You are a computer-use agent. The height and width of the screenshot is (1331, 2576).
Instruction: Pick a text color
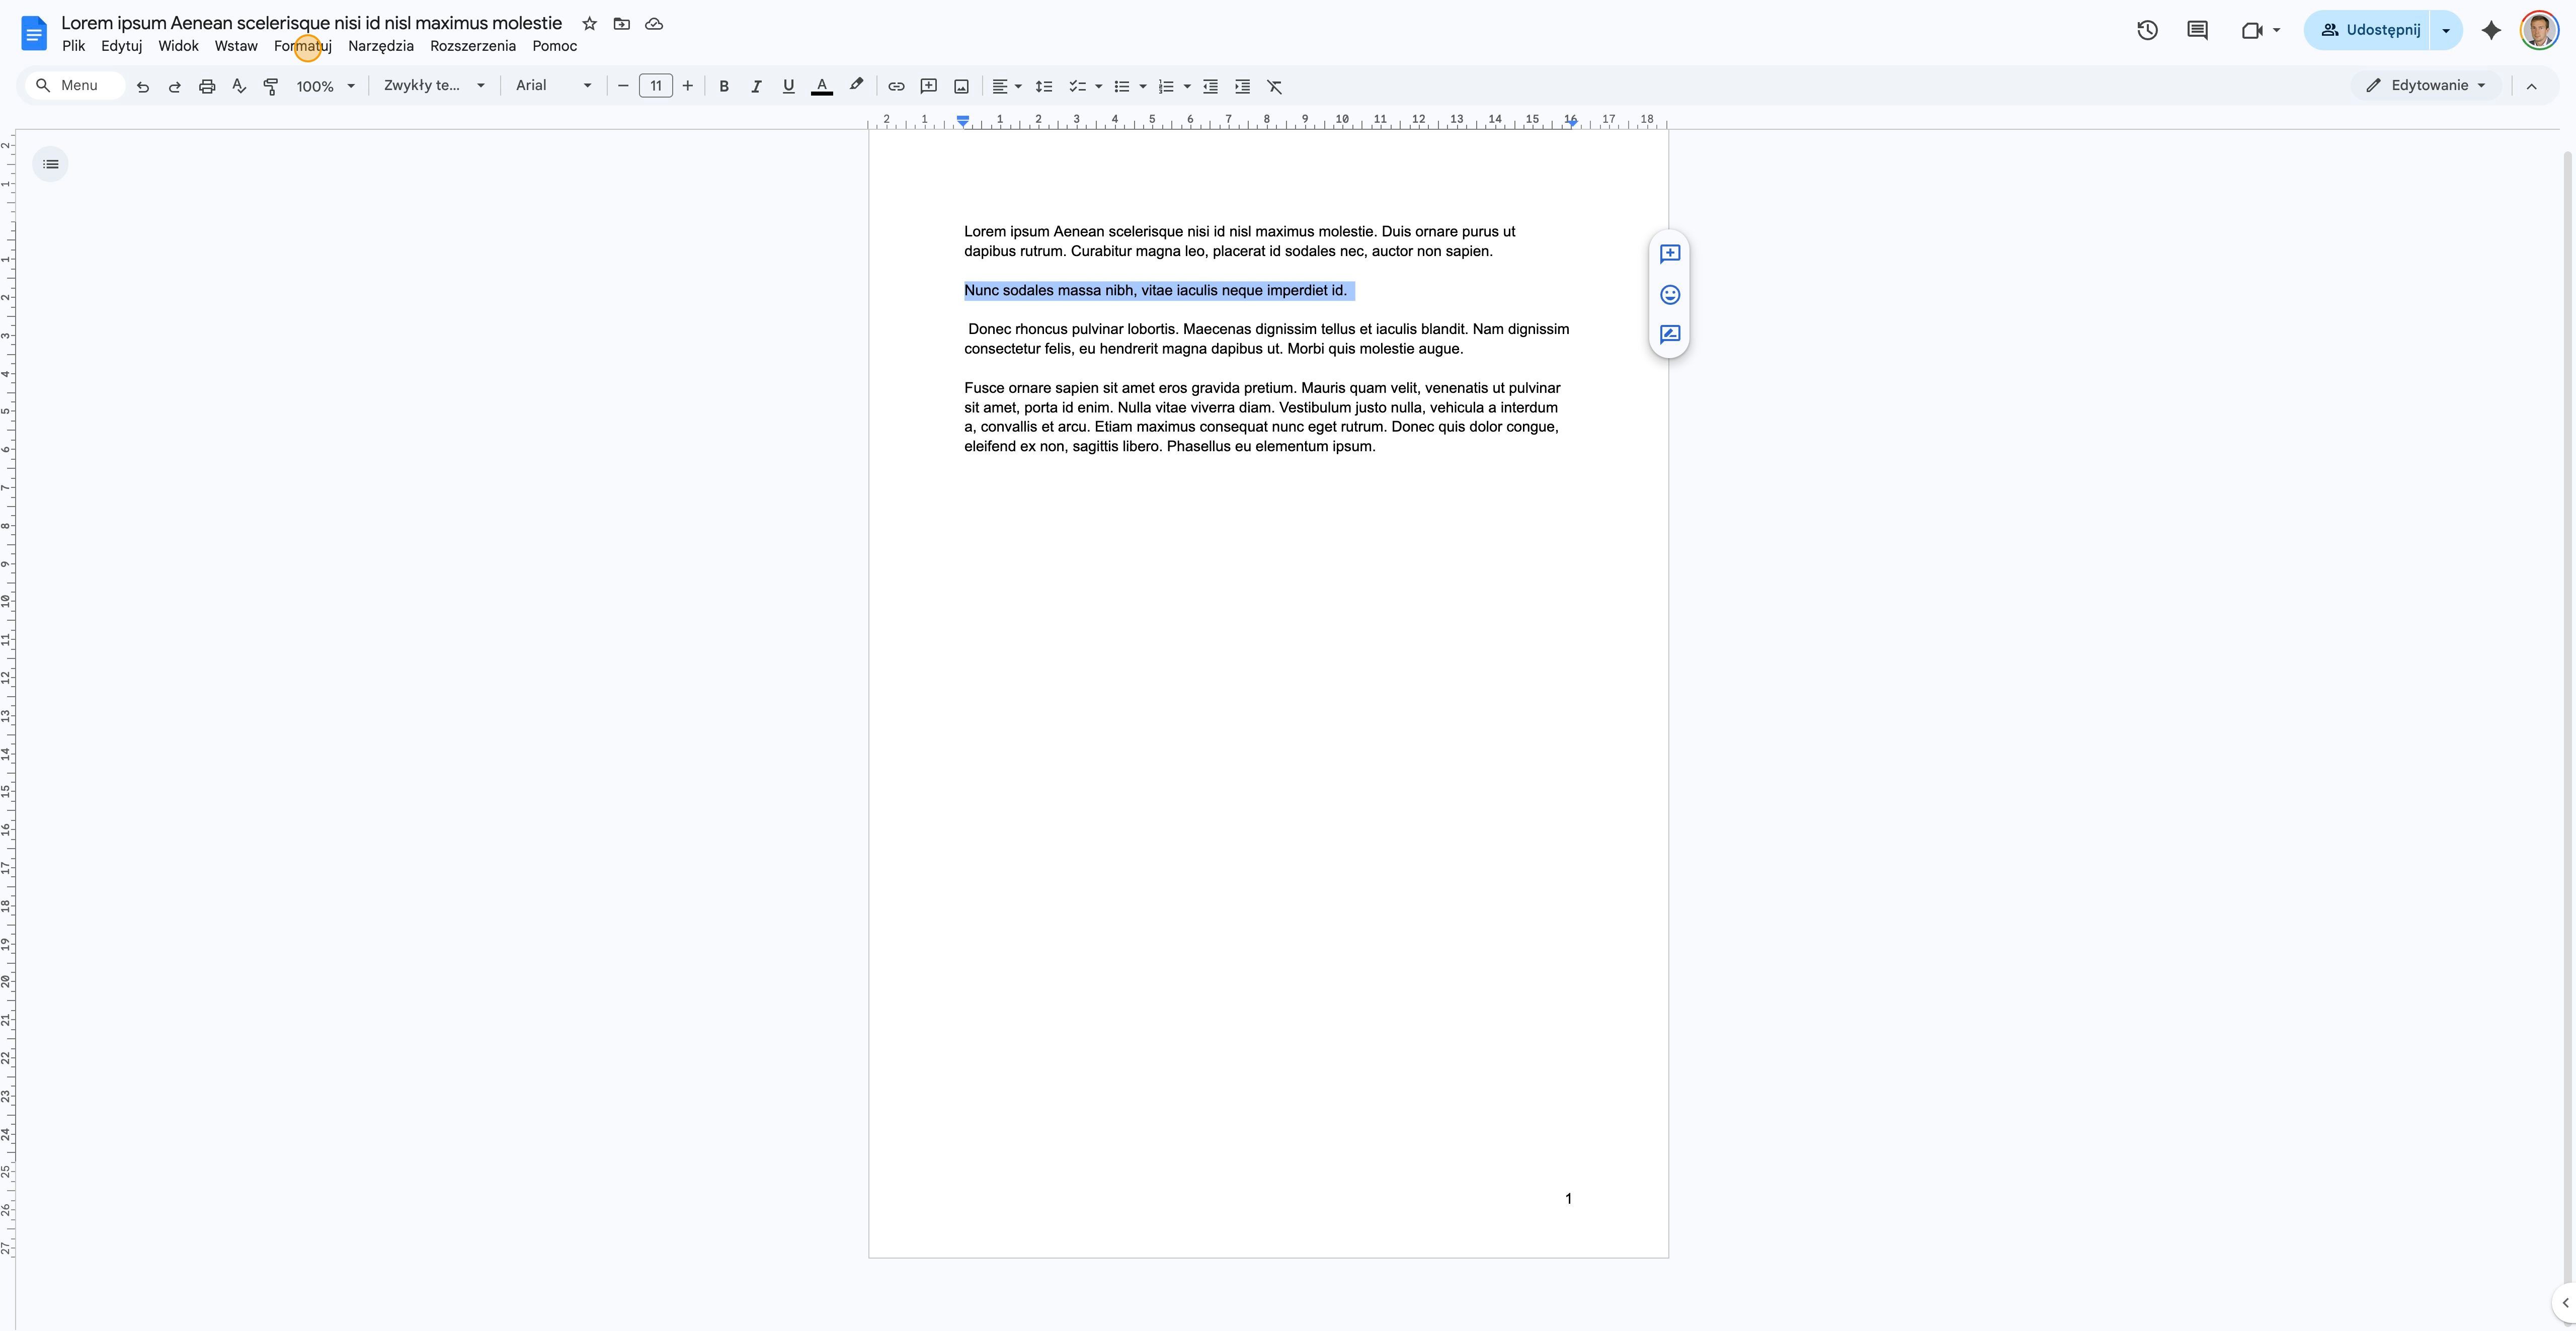pyautogui.click(x=822, y=87)
